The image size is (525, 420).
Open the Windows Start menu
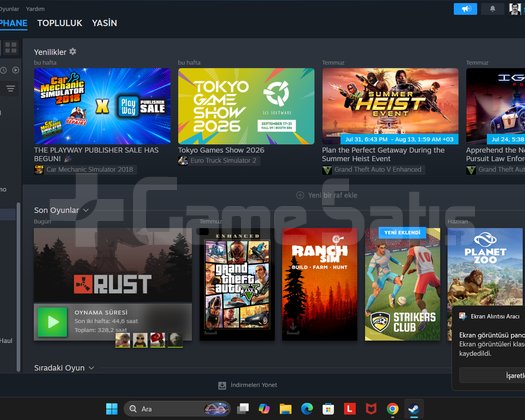[111, 409]
